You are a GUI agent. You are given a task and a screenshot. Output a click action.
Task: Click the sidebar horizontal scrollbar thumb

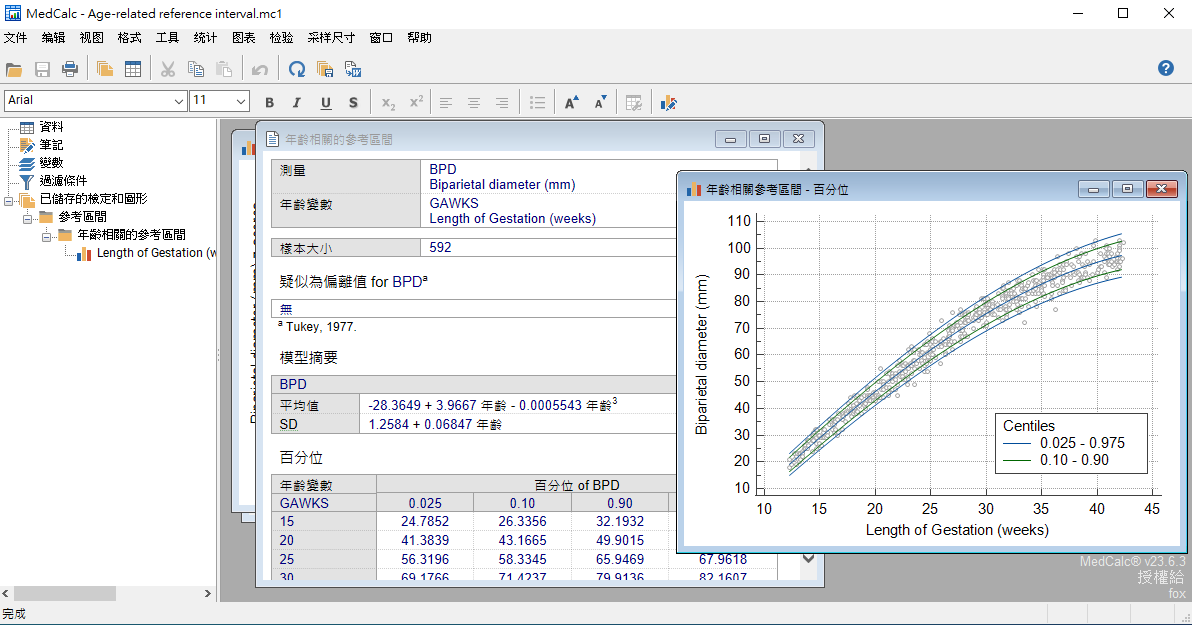(65, 593)
